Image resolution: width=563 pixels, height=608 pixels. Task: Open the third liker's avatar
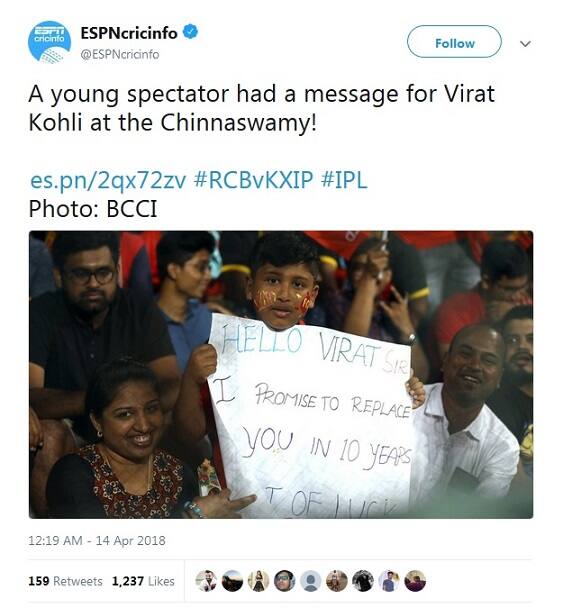coord(258,581)
